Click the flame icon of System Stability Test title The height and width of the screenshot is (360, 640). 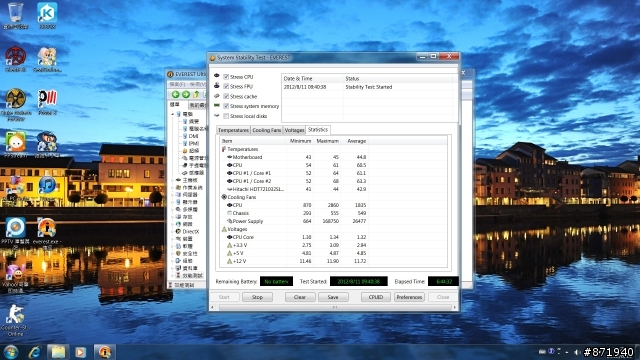(212, 58)
